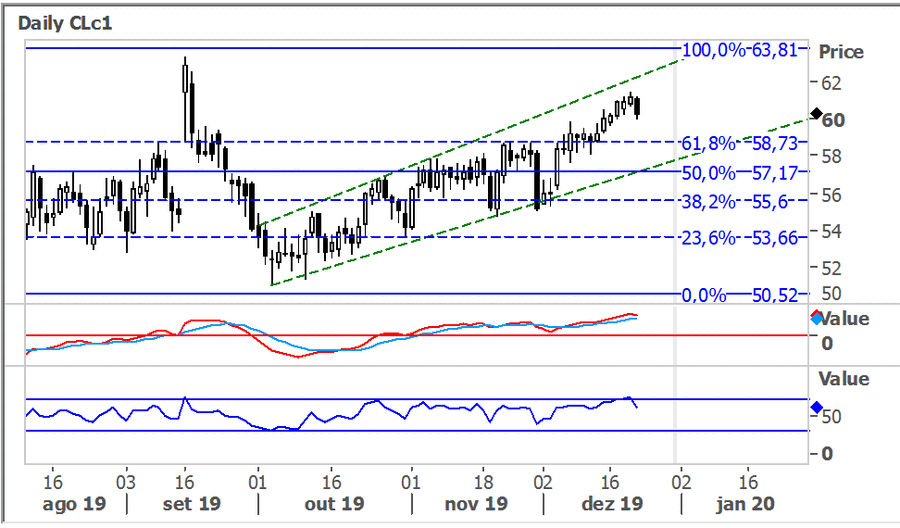Click the set 19 month label
The height and width of the screenshot is (528, 900).
click(192, 504)
